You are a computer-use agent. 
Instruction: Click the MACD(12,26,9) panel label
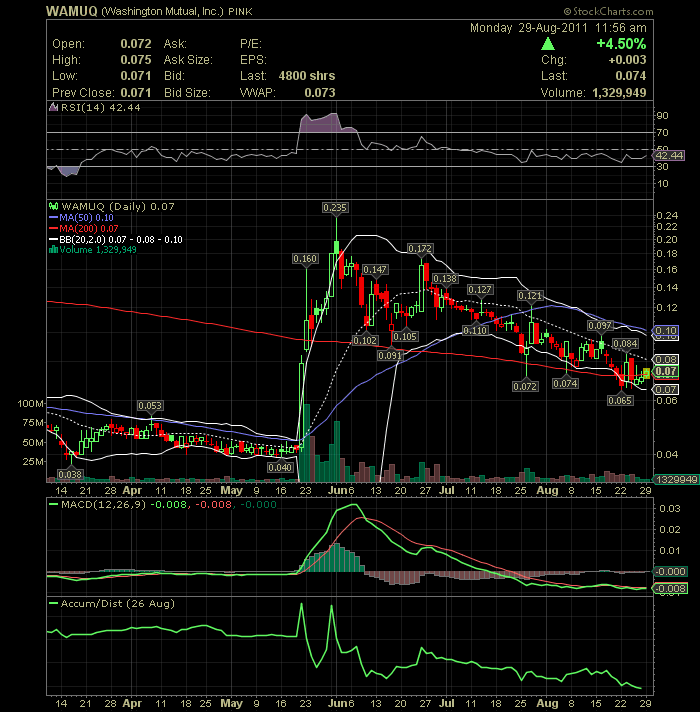point(104,504)
